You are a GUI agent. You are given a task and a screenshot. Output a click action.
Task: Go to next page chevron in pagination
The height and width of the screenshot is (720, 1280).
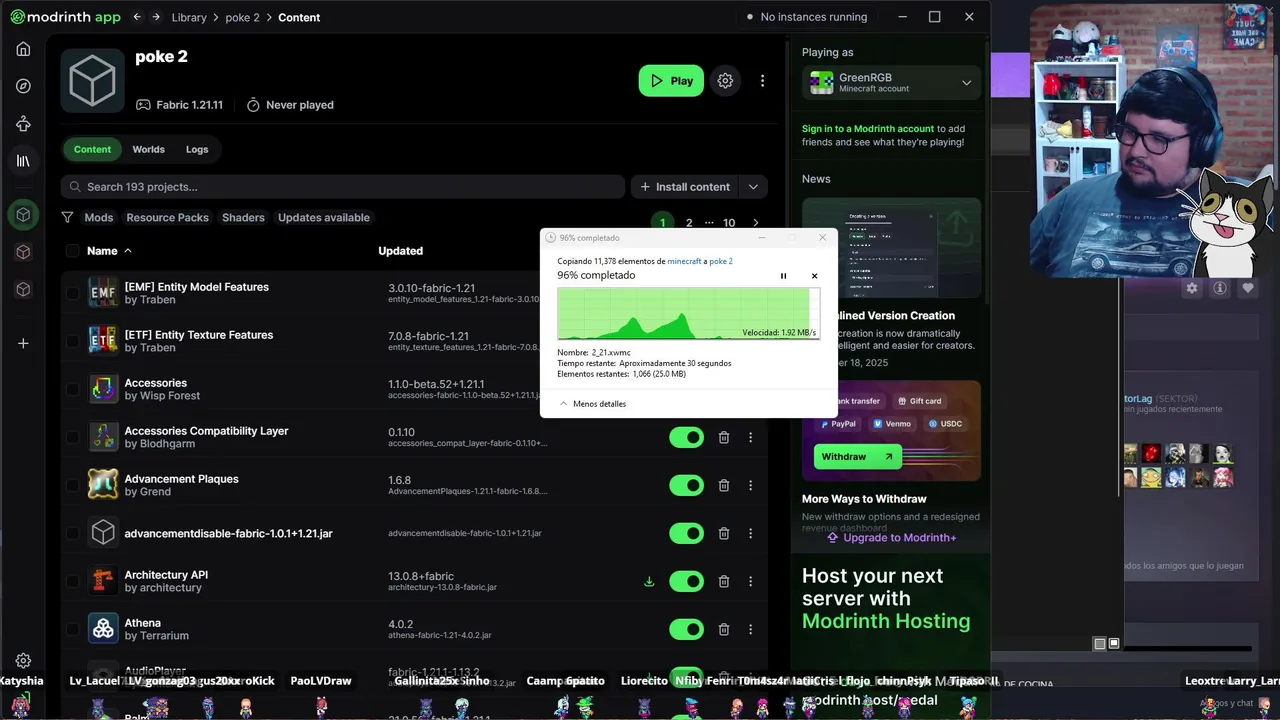click(x=755, y=223)
